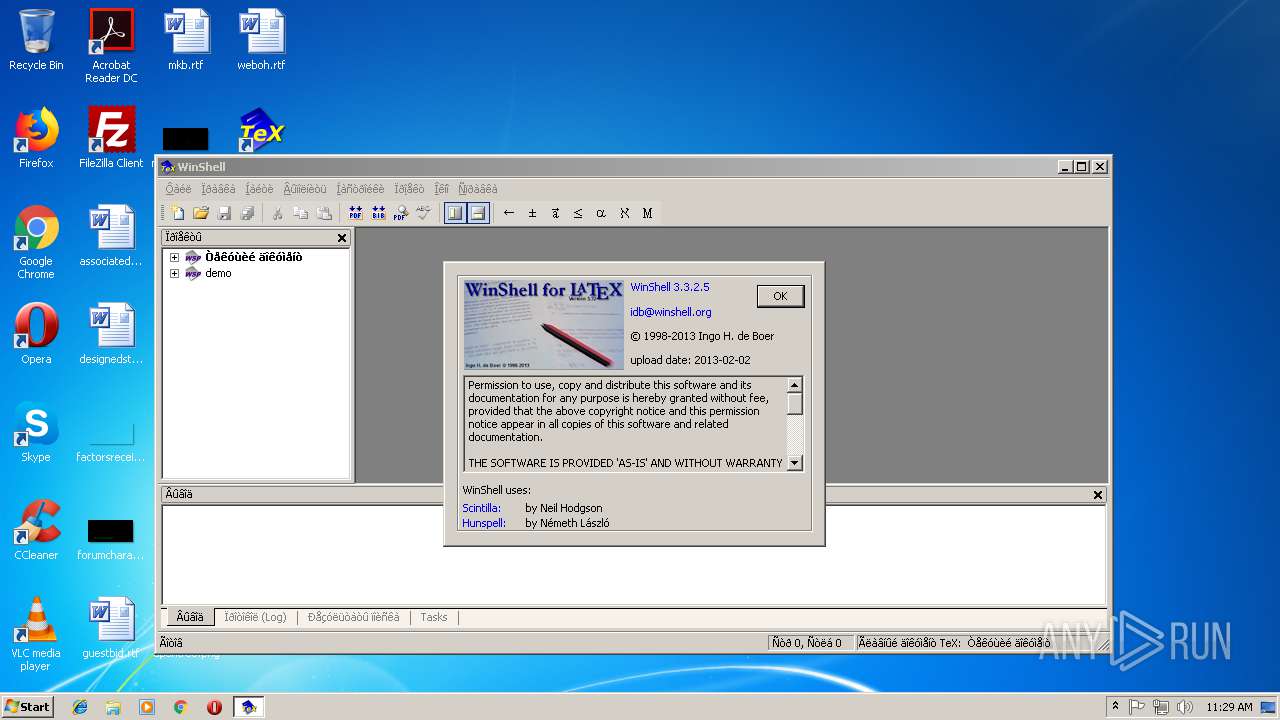
Task: Toggle the project side pane button
Action: [455, 213]
